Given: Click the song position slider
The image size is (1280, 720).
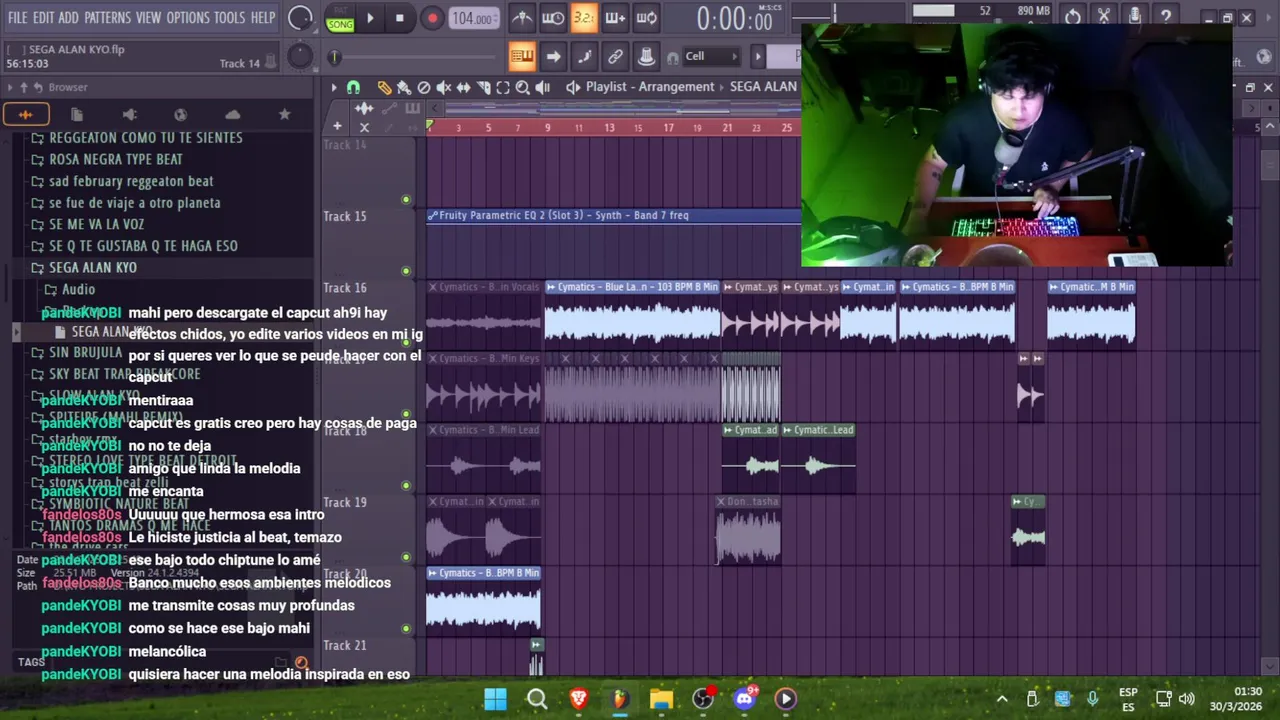Looking at the screenshot, I should (x=413, y=57).
